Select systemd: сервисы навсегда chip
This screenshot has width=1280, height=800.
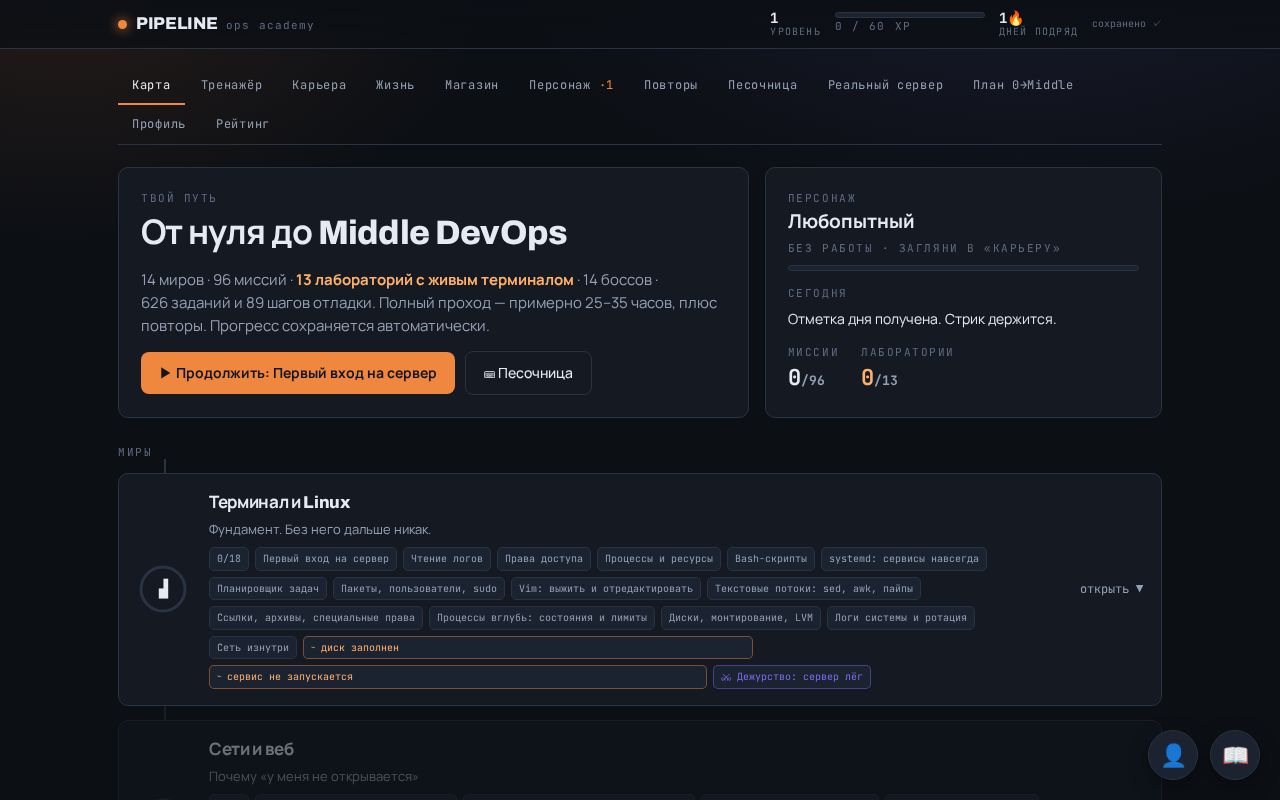click(x=904, y=559)
